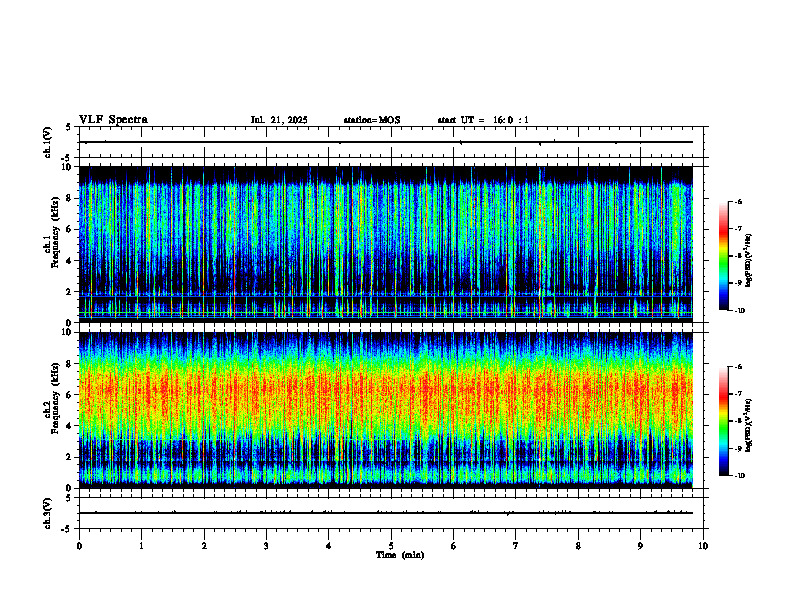Image resolution: width=792 pixels, height=612 pixels.
Task: Click the time axis tick label '7'
Action: point(516,546)
